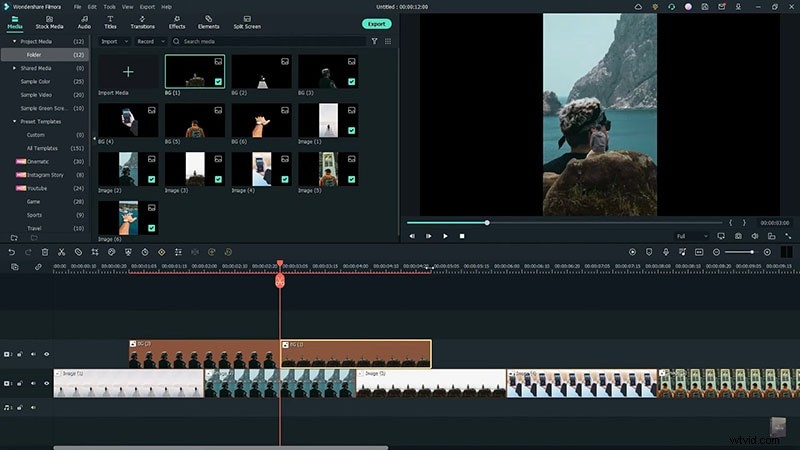
Task: Click the filter icon in media panel
Action: point(374,41)
